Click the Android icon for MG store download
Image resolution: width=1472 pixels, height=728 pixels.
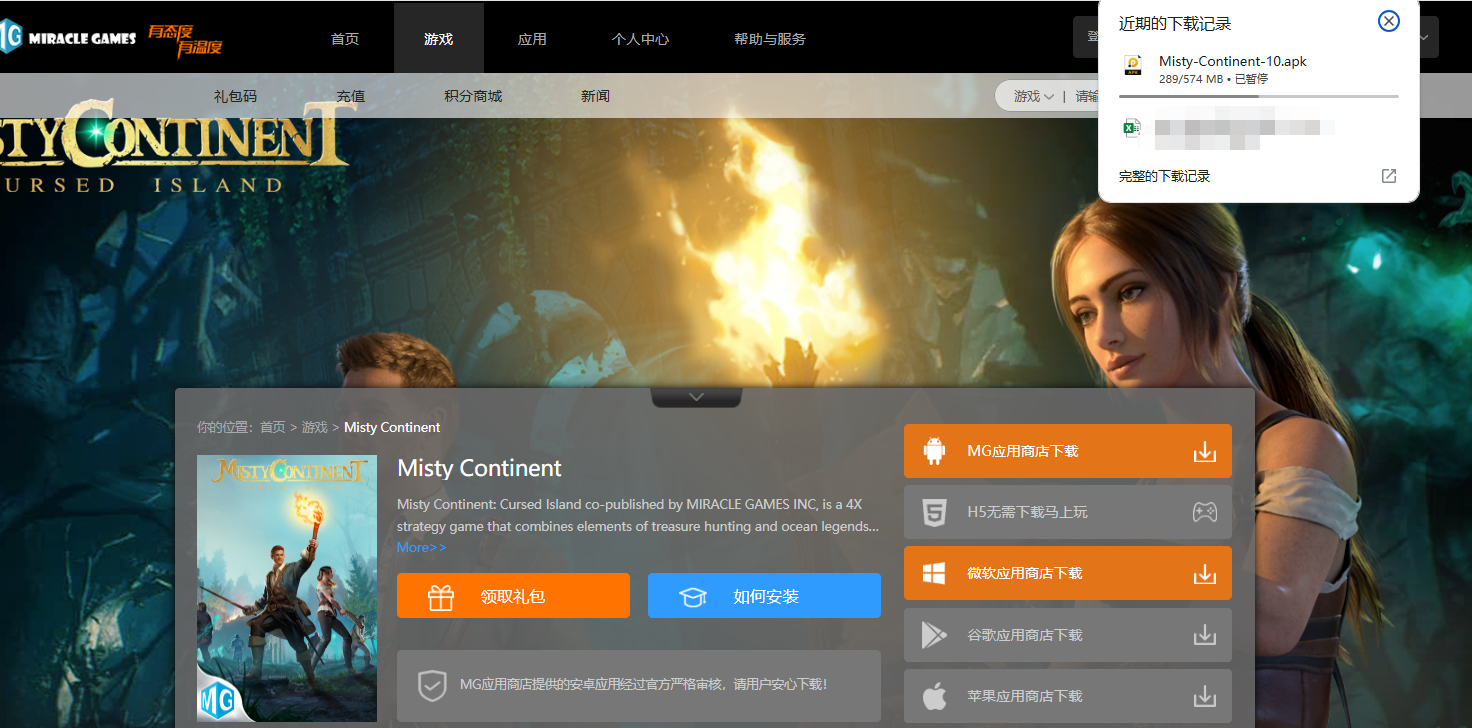(934, 451)
